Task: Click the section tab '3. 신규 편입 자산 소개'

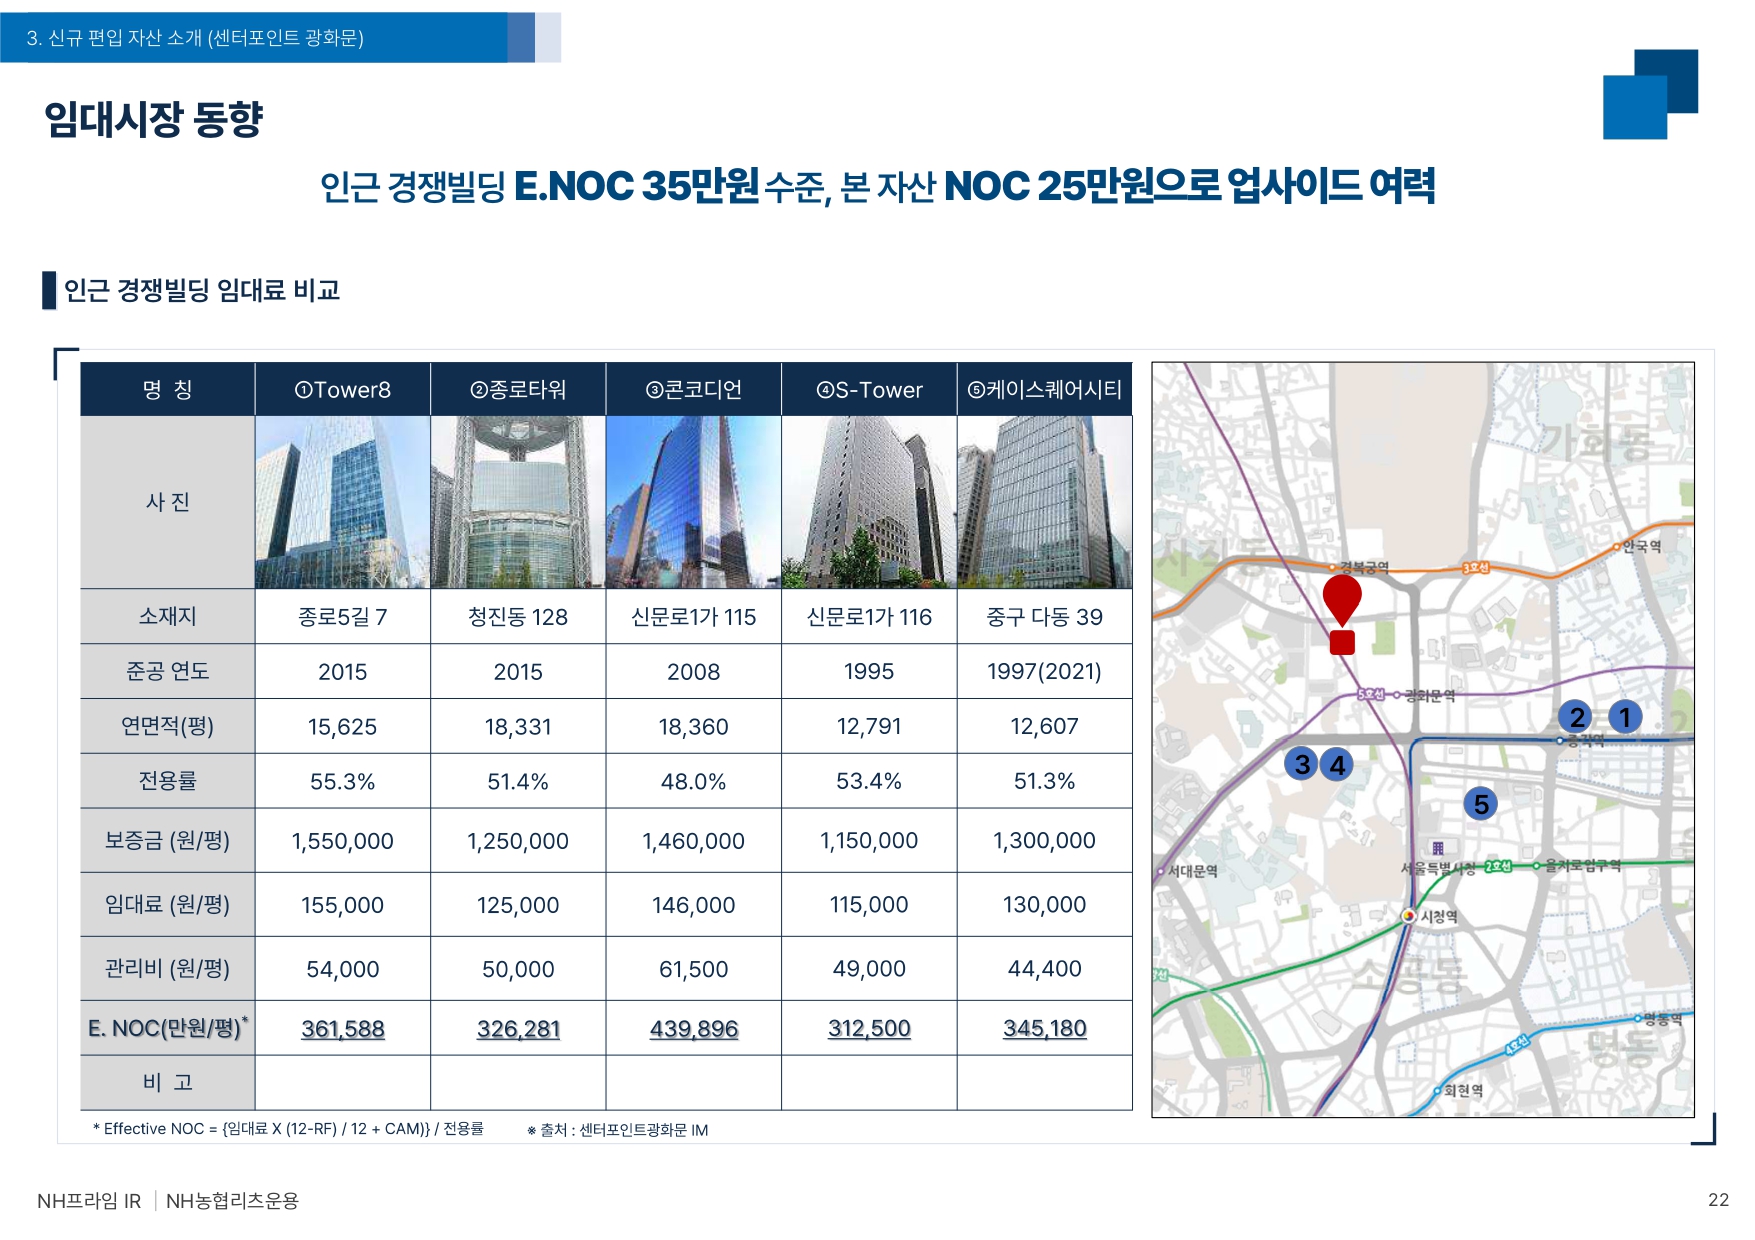Action: click(x=195, y=38)
